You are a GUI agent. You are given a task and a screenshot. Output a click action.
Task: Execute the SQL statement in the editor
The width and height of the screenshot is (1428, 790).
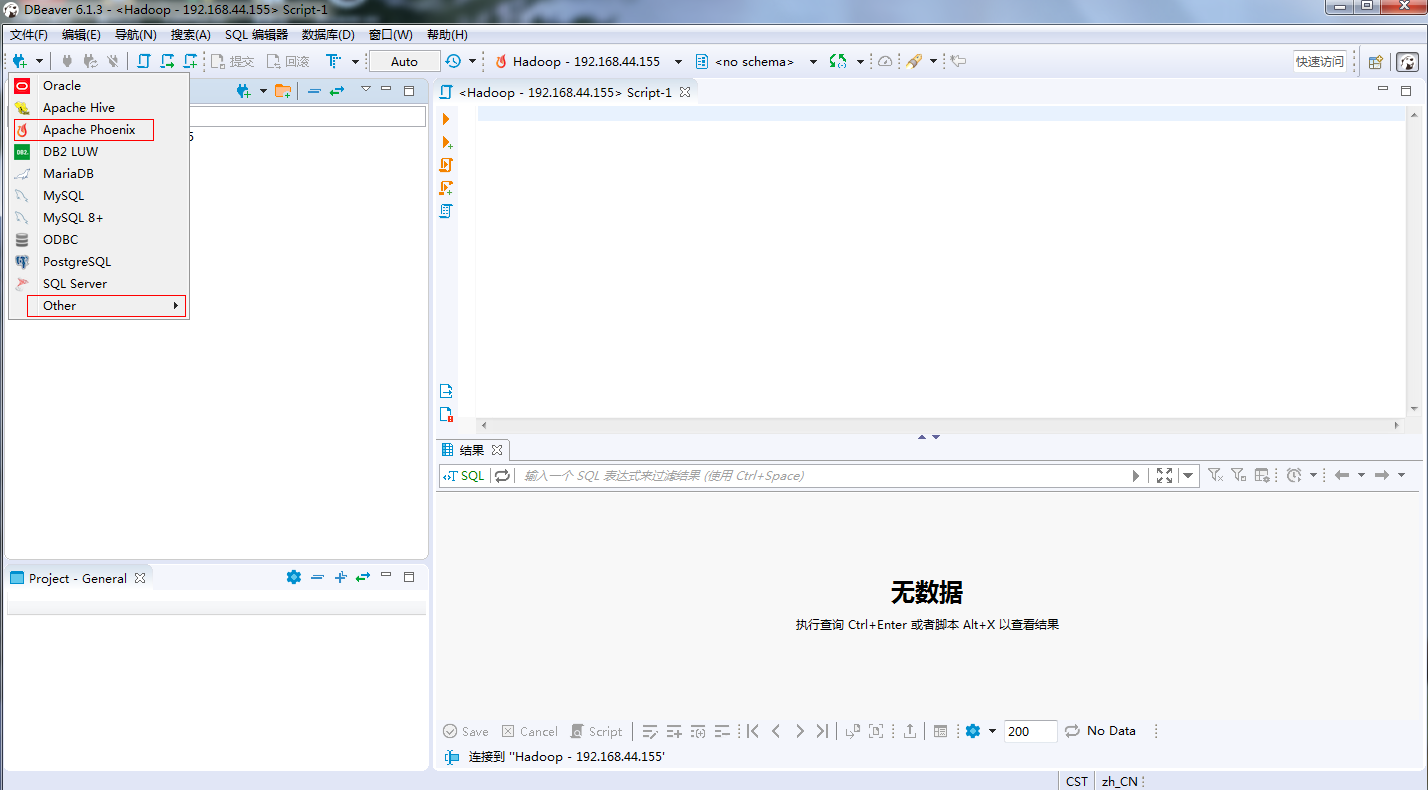[445, 118]
